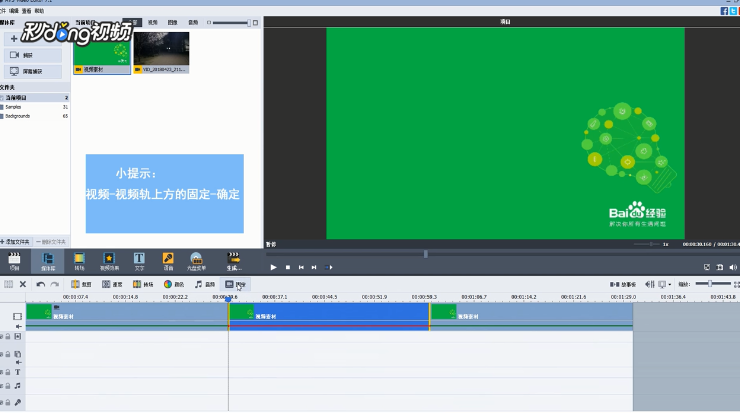The height and width of the screenshot is (413, 740).
Task: Open the Twitter share icon
Action: click(734, 11)
